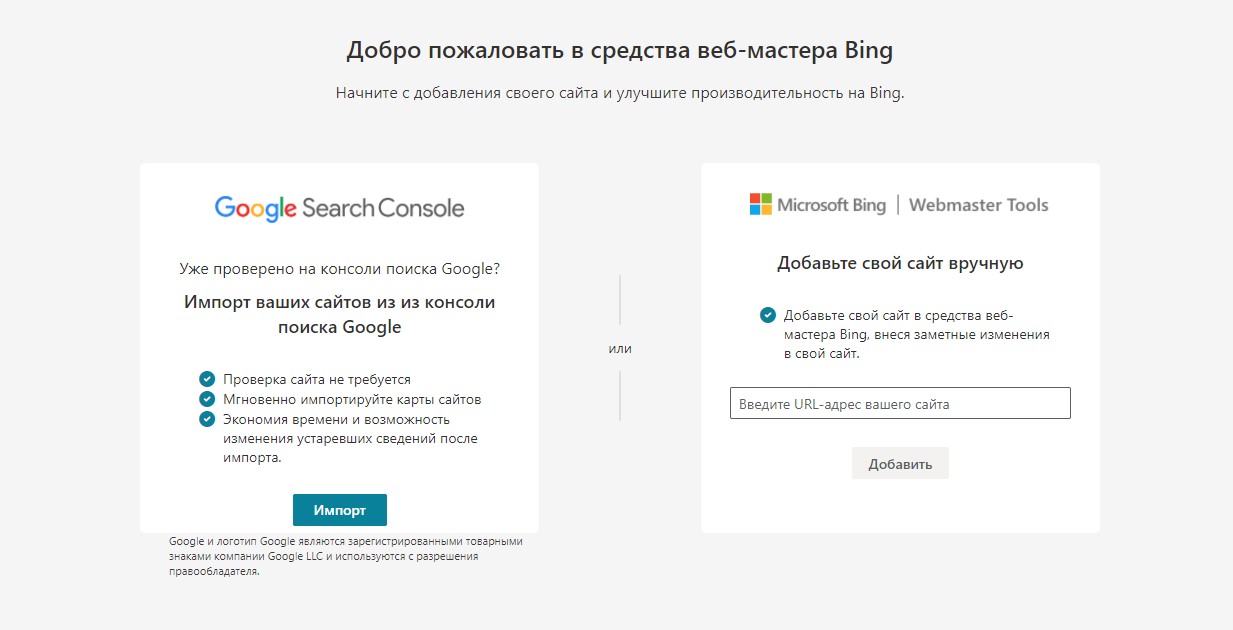The width and height of the screenshot is (1233, 630).
Task: Click the heading Добро пожаловать в средства веб-мастера Bing
Action: tap(619, 51)
